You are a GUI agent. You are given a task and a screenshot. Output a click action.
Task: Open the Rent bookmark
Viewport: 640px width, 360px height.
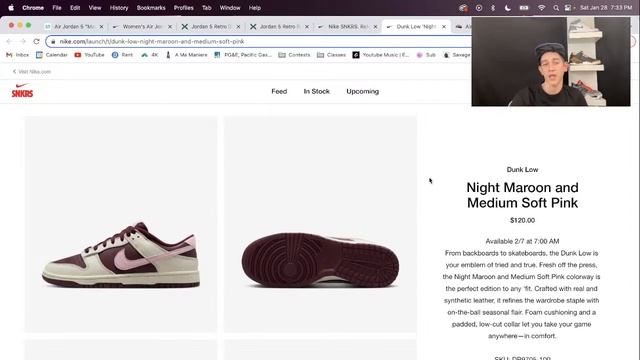tap(122, 55)
